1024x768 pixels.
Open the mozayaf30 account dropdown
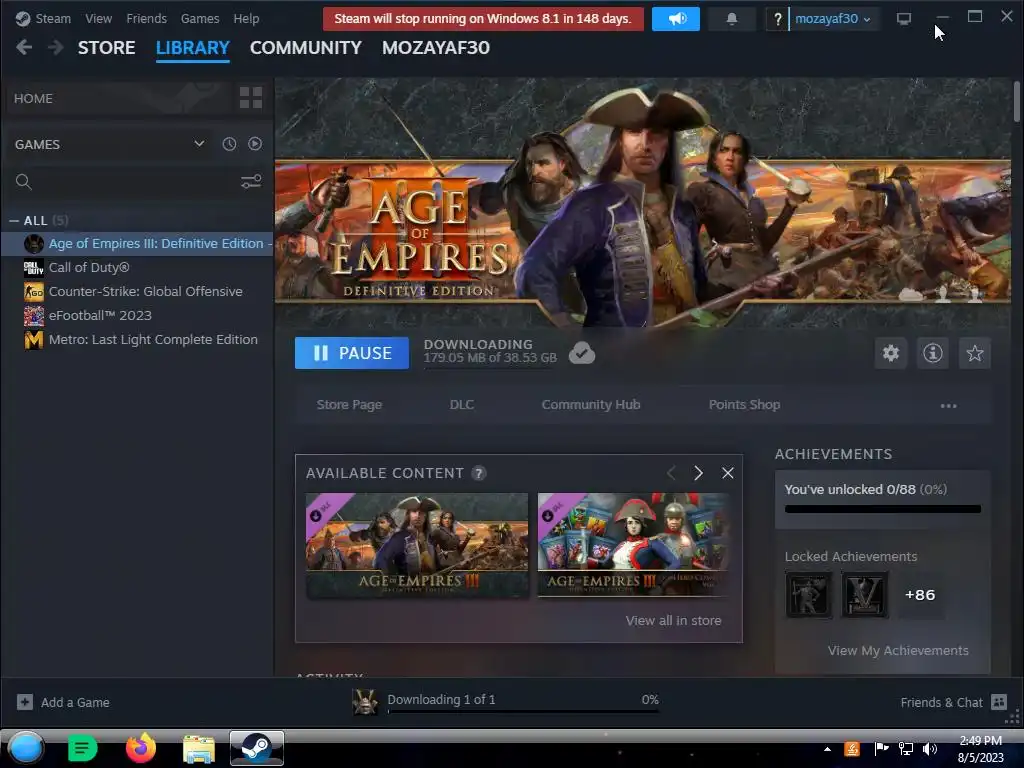tap(833, 19)
